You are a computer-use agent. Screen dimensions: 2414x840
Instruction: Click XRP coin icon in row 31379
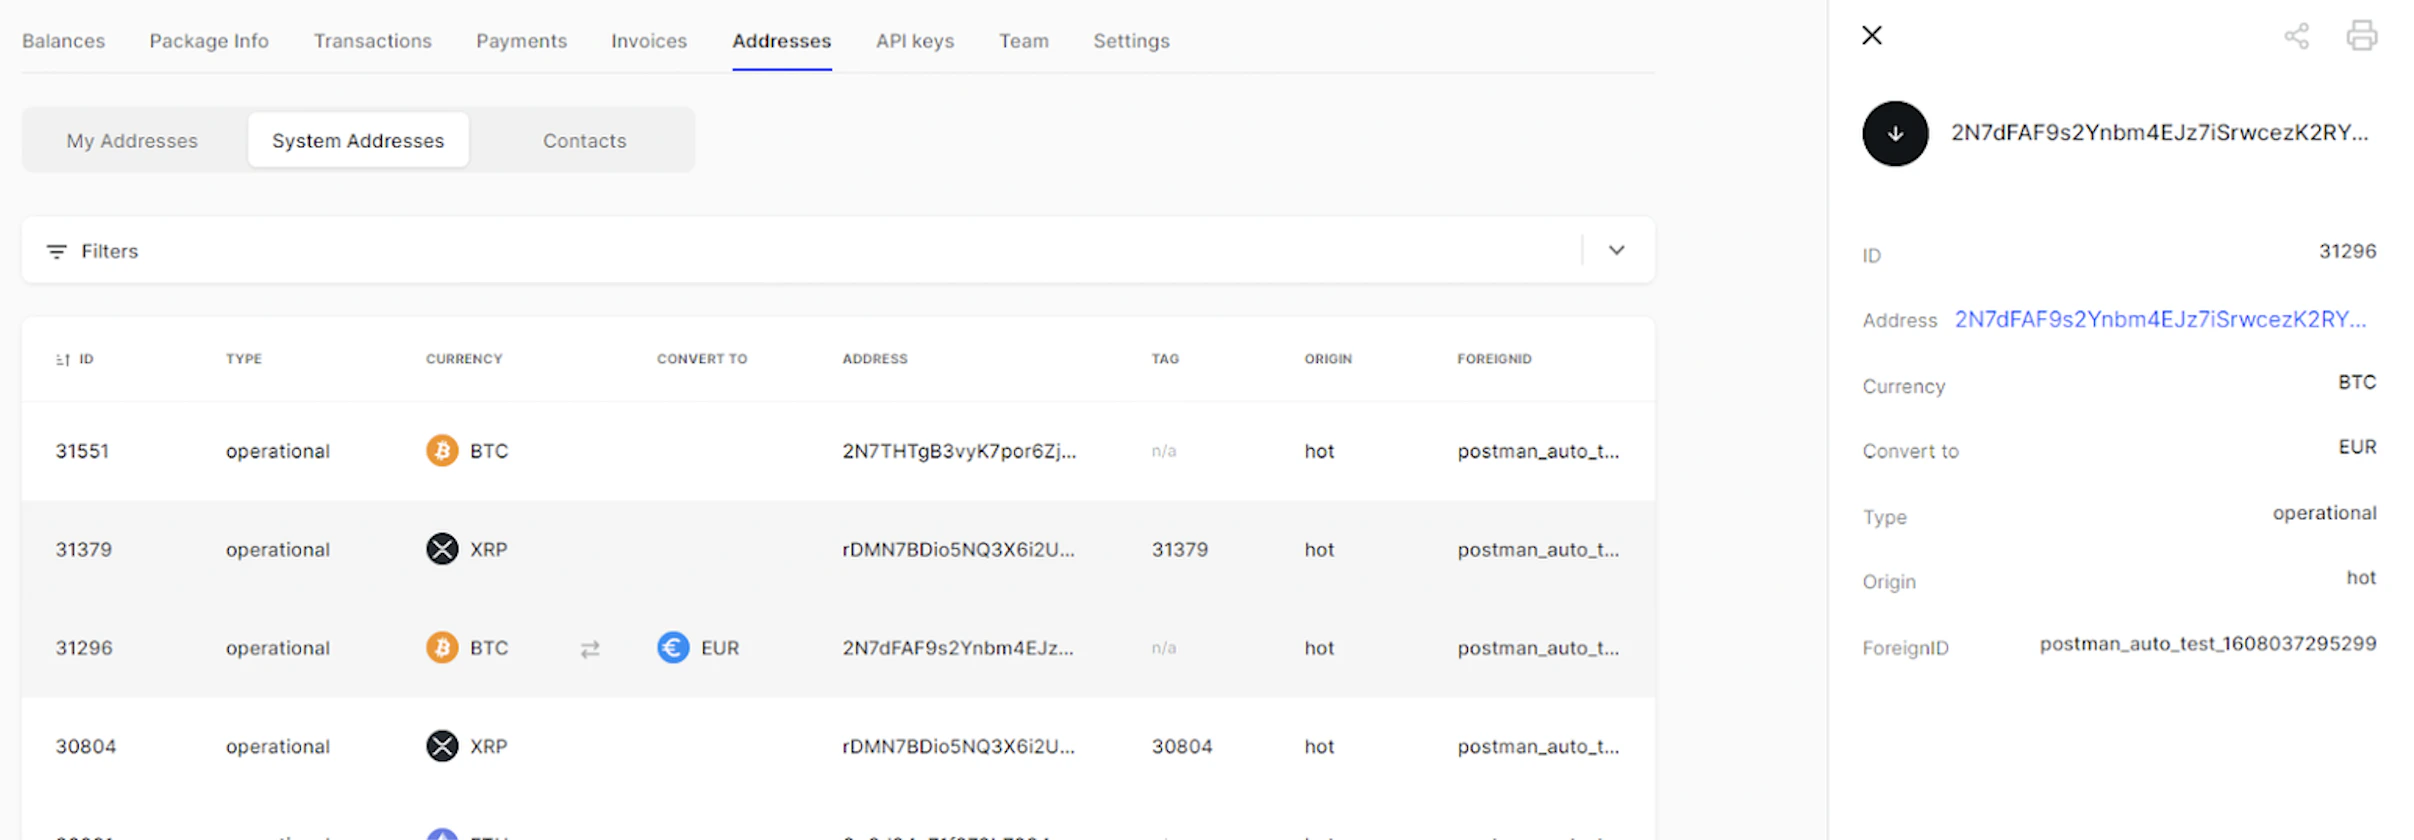click(442, 549)
